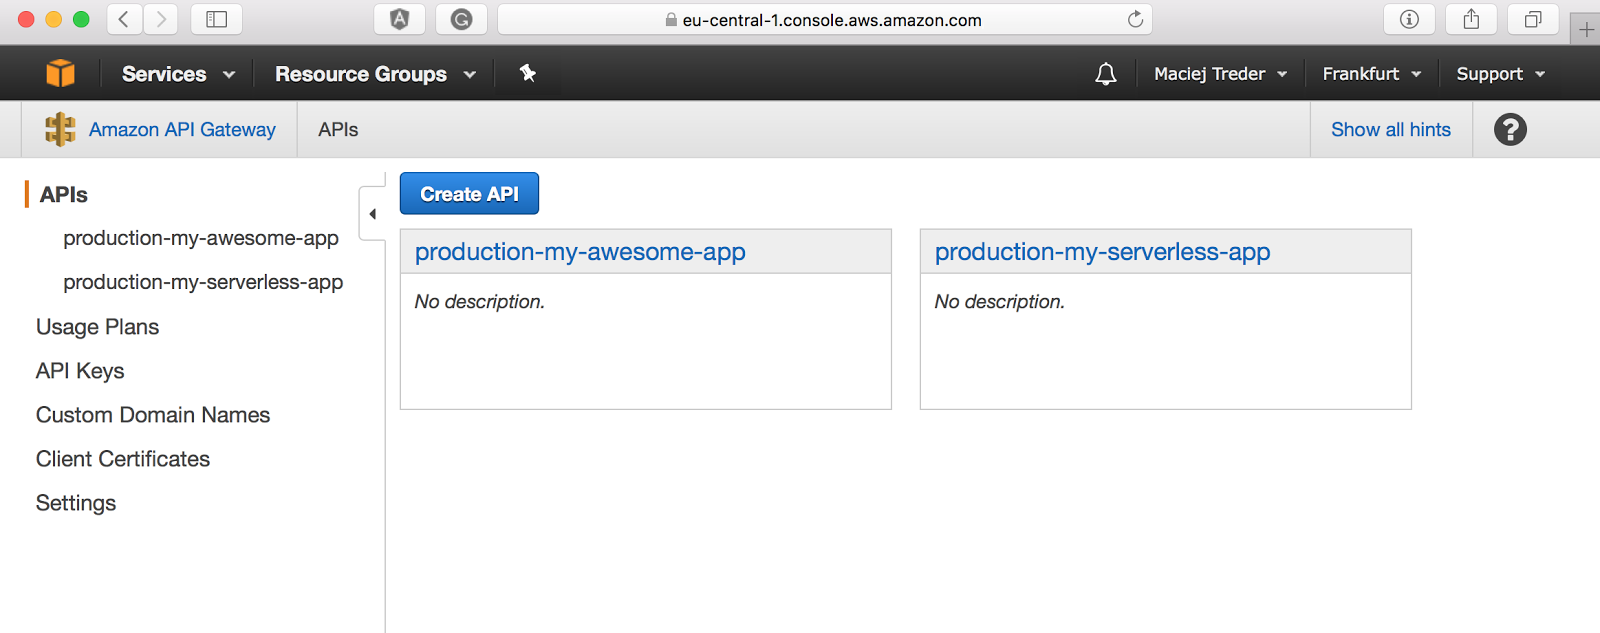Click the address bar padlock icon

tap(671, 20)
